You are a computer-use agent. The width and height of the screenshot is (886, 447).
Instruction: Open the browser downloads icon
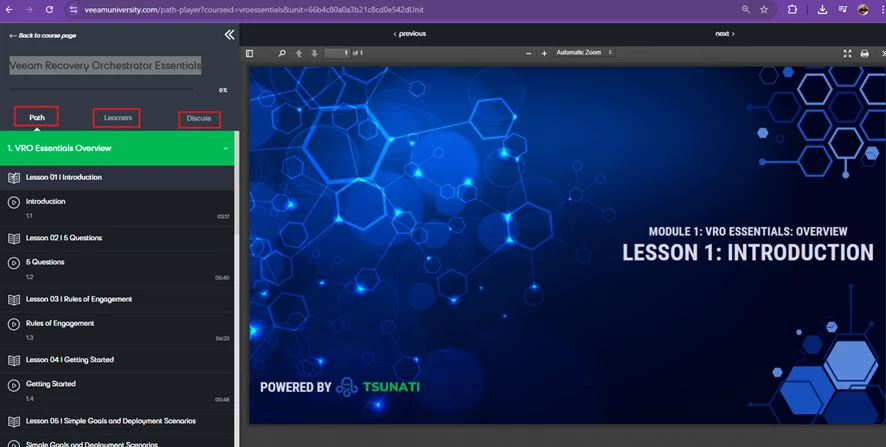[x=823, y=10]
